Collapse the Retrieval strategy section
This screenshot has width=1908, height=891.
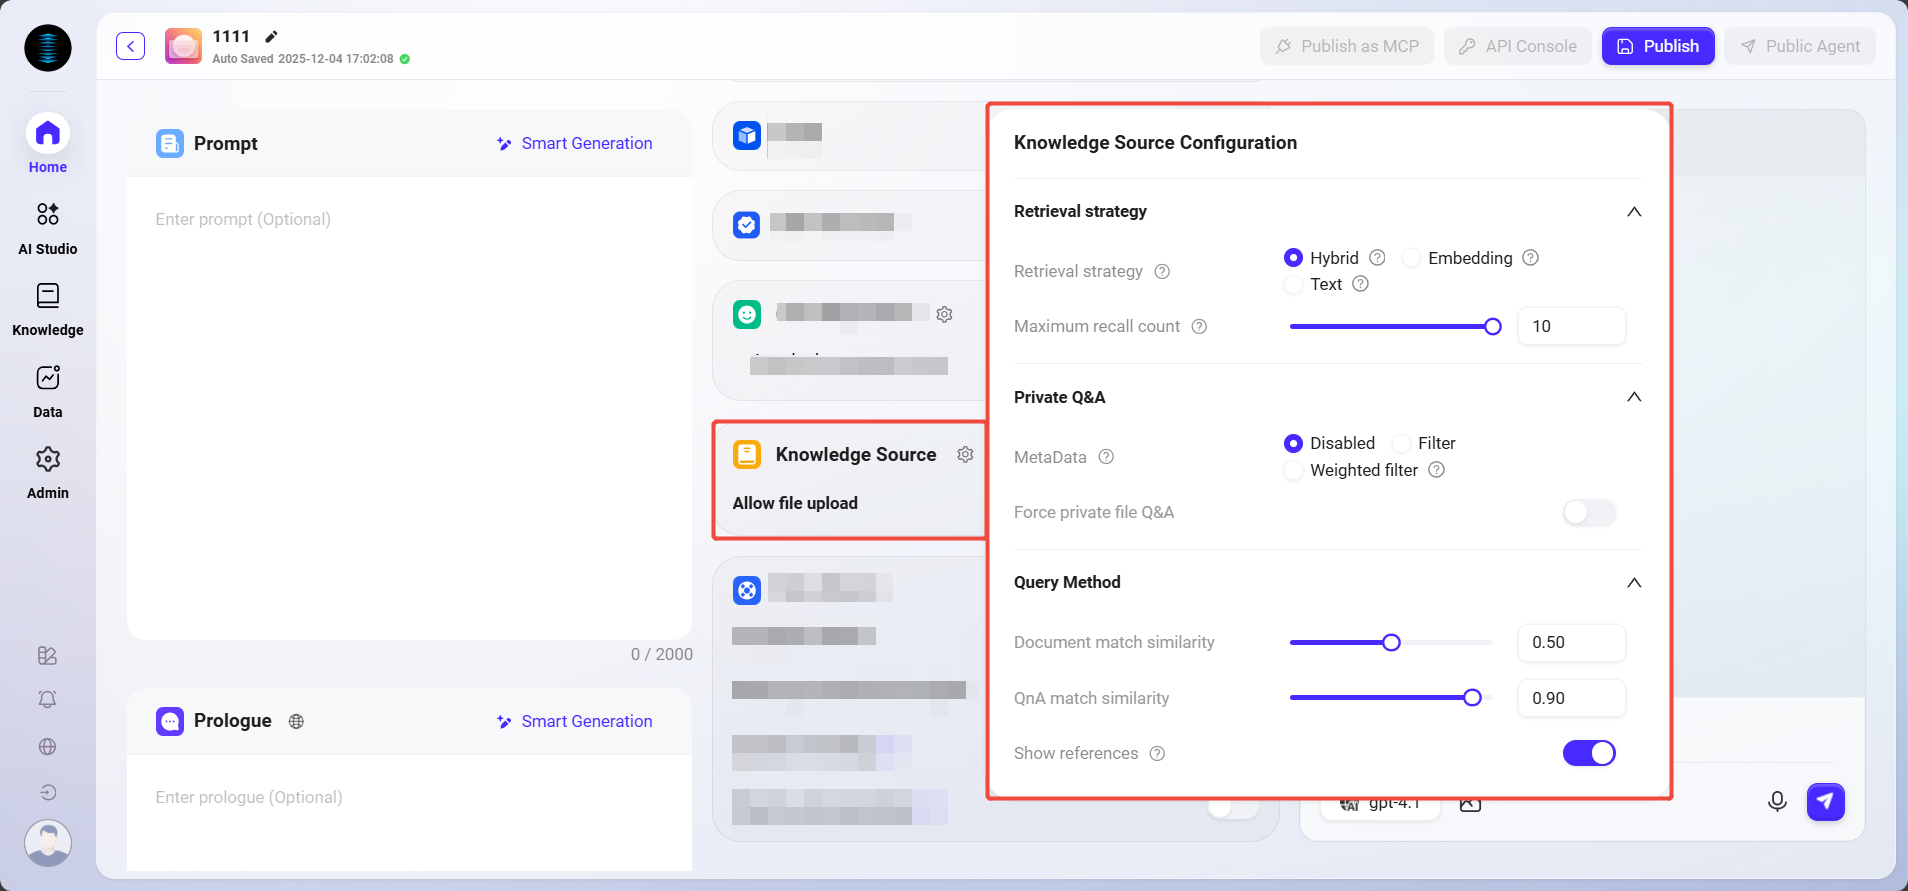(x=1633, y=212)
